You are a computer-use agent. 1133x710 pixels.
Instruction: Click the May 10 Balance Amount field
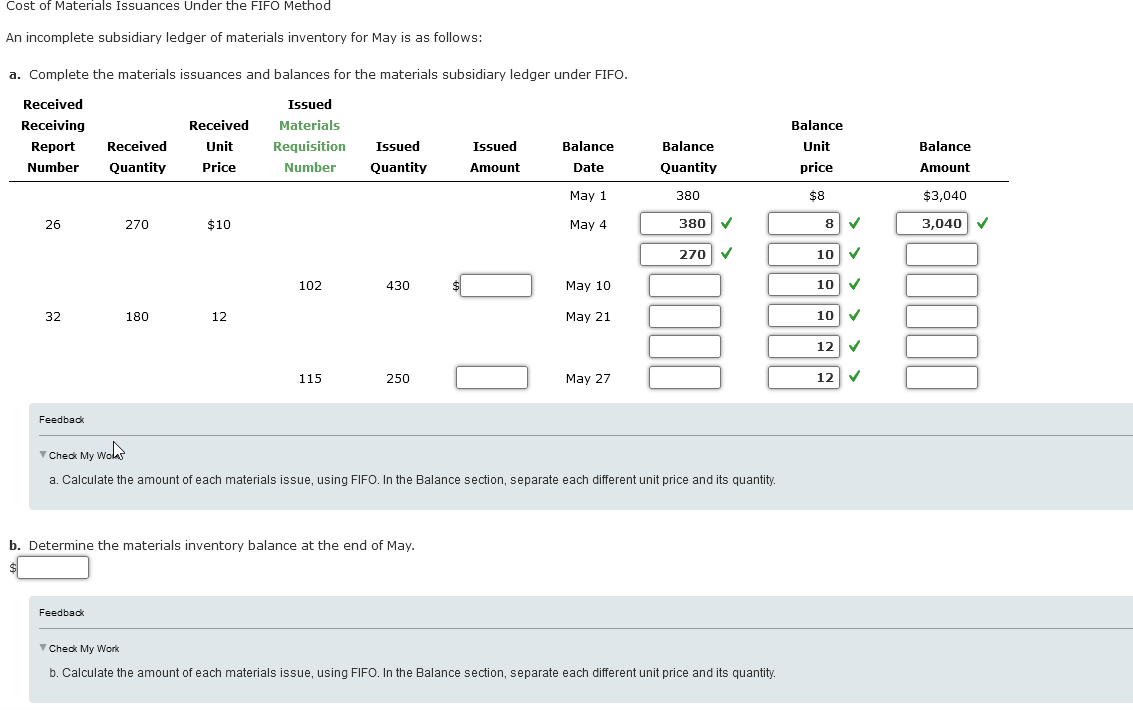(942, 285)
